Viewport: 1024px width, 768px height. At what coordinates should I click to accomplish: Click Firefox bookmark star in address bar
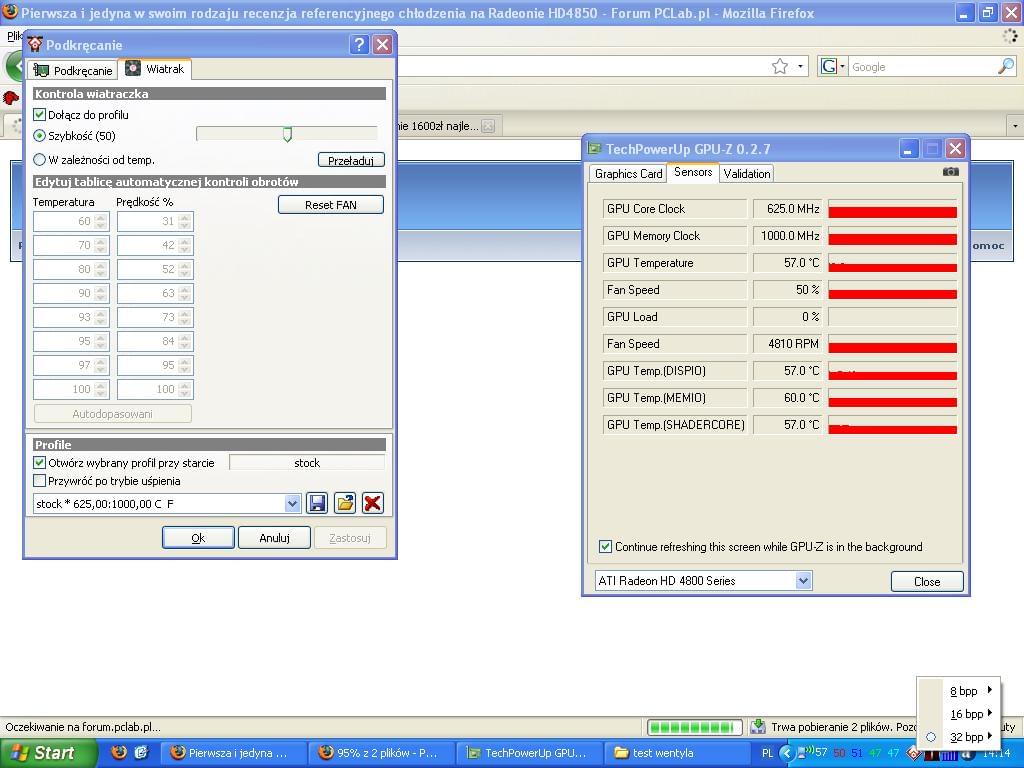click(x=780, y=67)
